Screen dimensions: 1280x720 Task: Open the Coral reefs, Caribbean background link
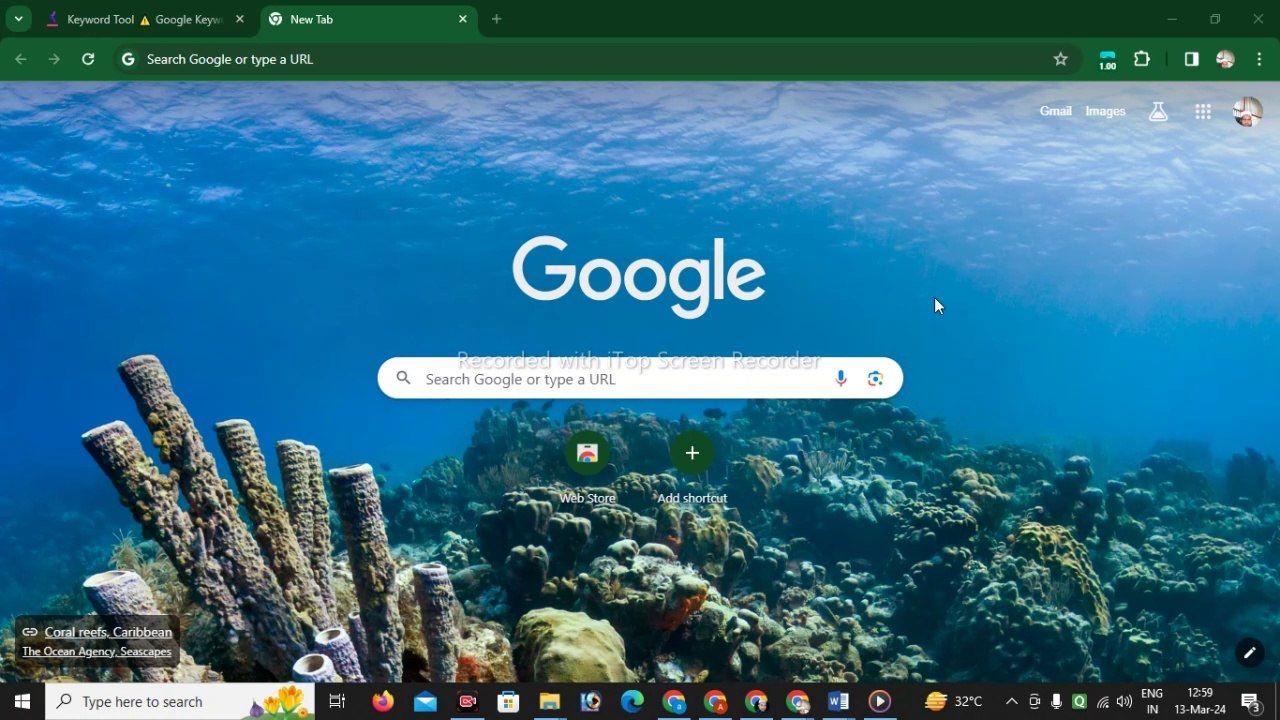pos(108,632)
